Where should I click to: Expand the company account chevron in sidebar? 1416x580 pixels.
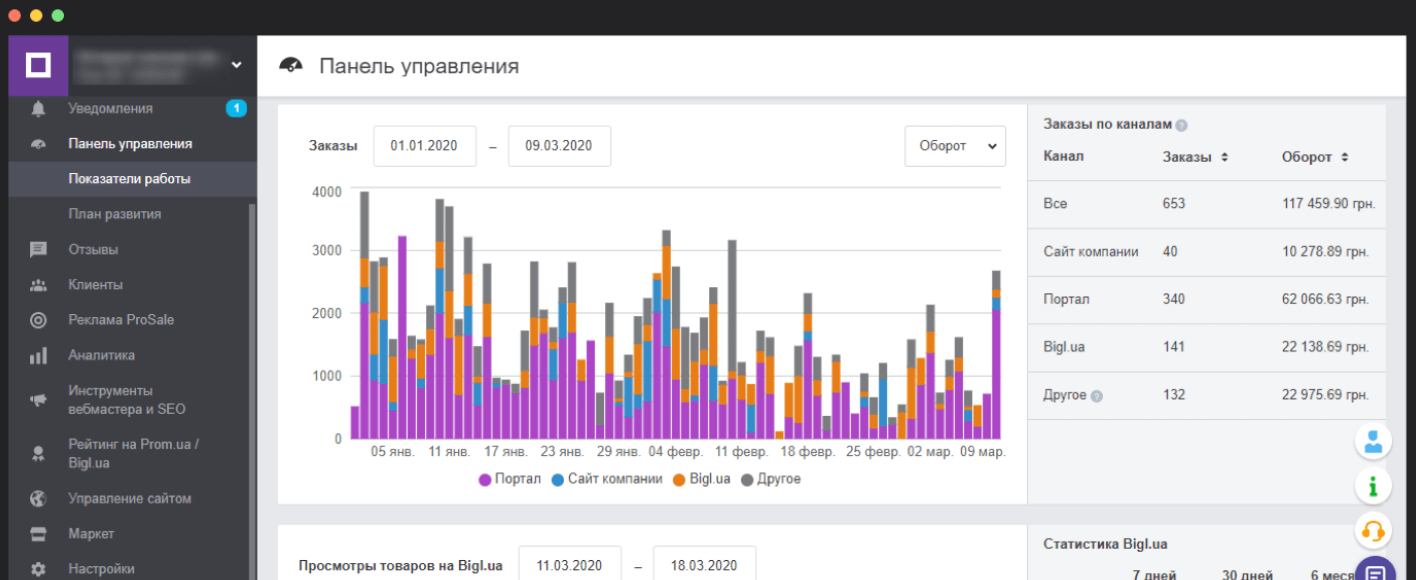(236, 65)
